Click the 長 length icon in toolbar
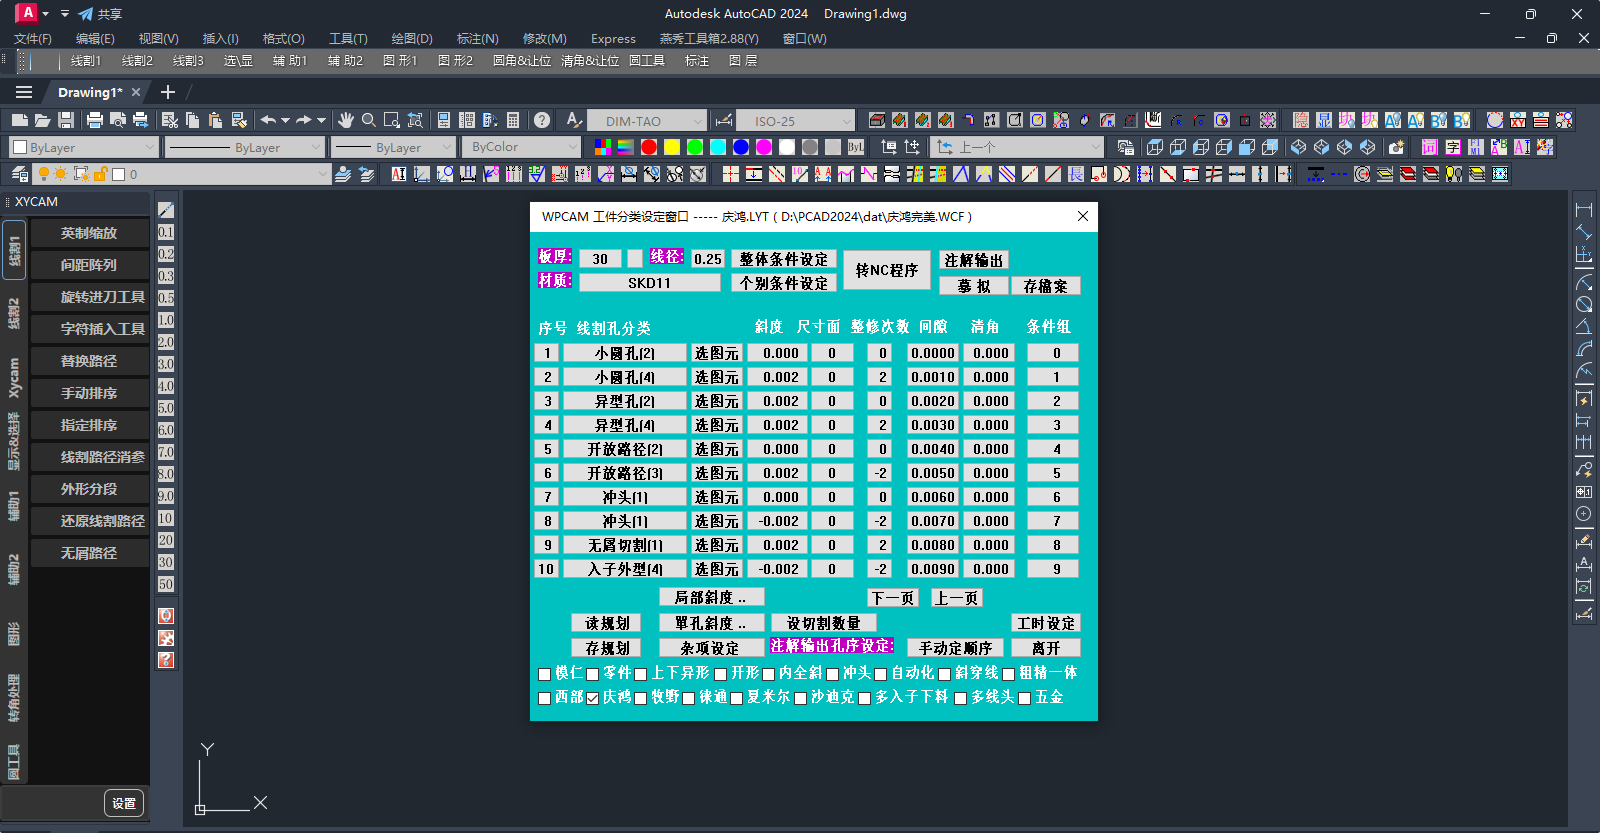This screenshot has width=1600, height=833. [x=1076, y=174]
